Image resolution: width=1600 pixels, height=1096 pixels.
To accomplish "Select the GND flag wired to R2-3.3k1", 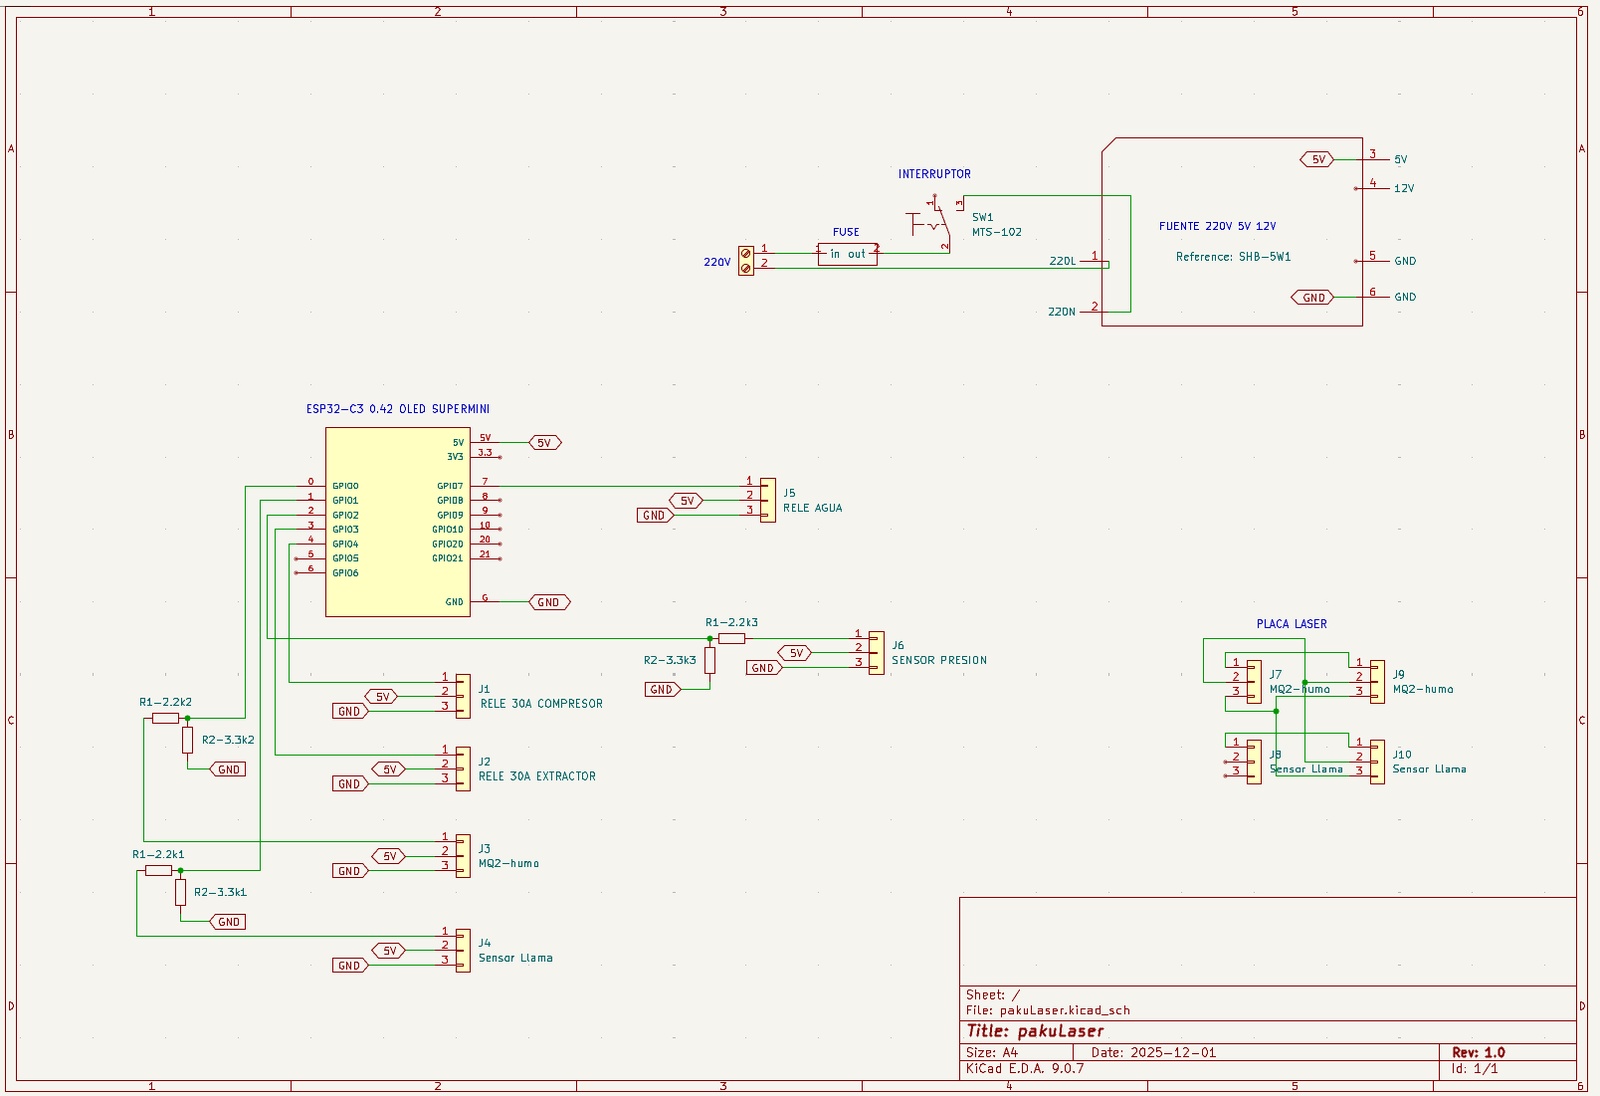I will 228,922.
